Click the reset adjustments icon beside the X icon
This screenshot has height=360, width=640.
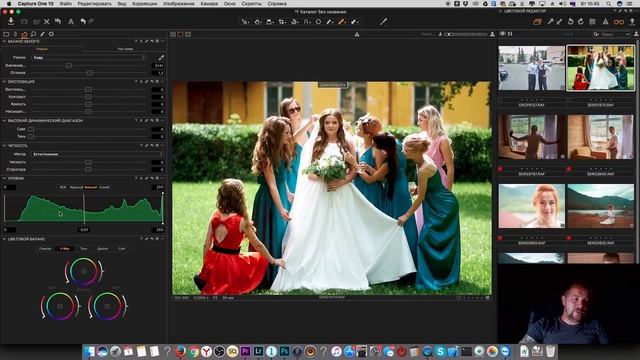click(58, 22)
